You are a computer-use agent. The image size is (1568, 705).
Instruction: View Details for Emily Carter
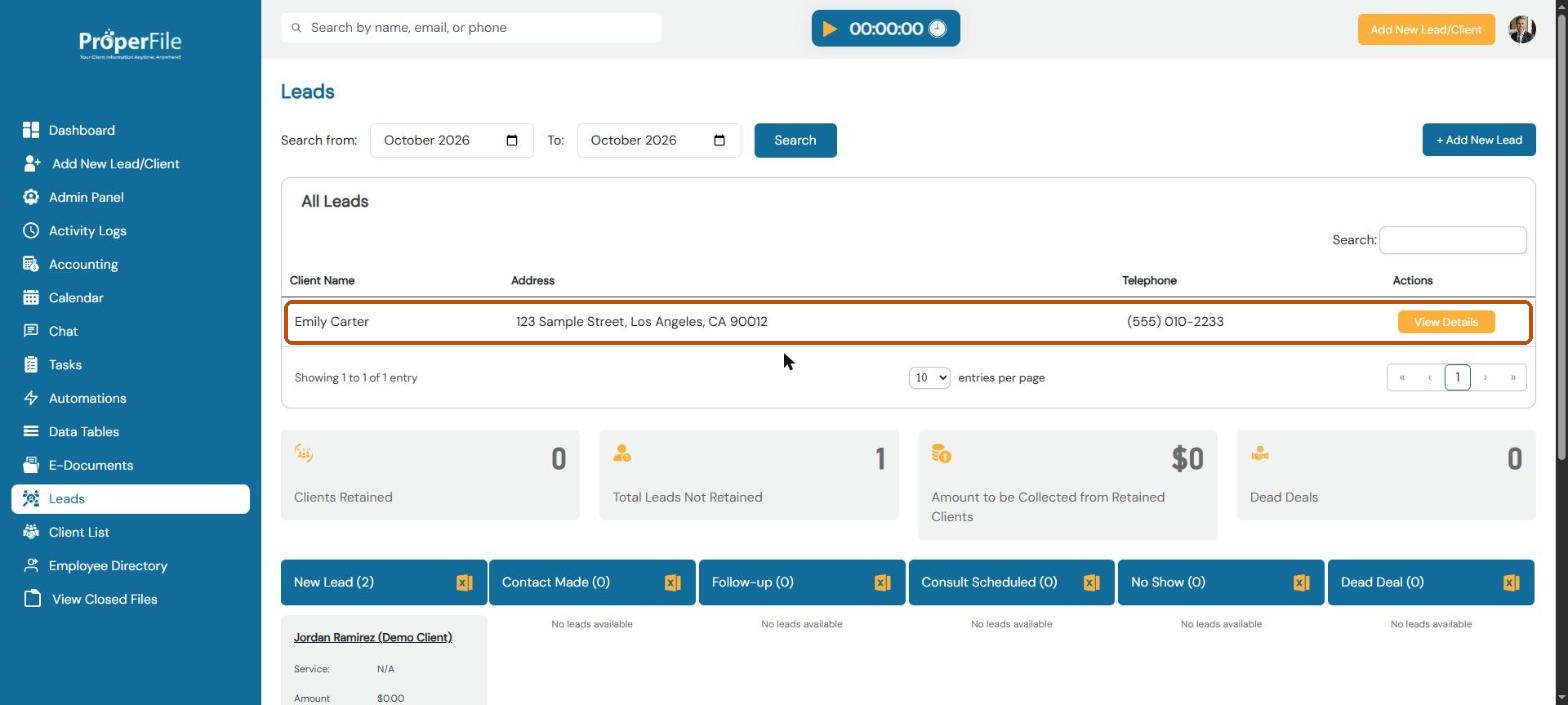[1445, 322]
